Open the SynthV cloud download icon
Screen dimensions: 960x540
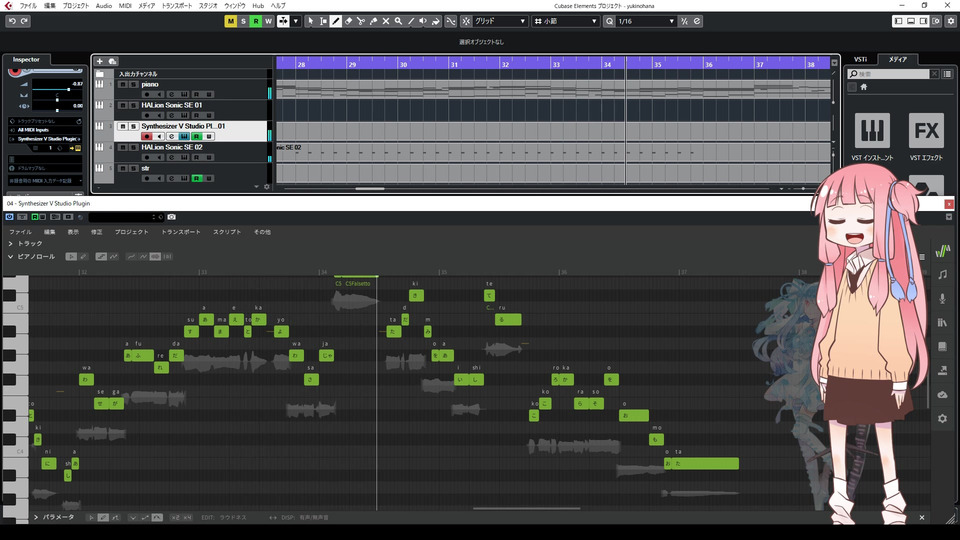coord(942,394)
